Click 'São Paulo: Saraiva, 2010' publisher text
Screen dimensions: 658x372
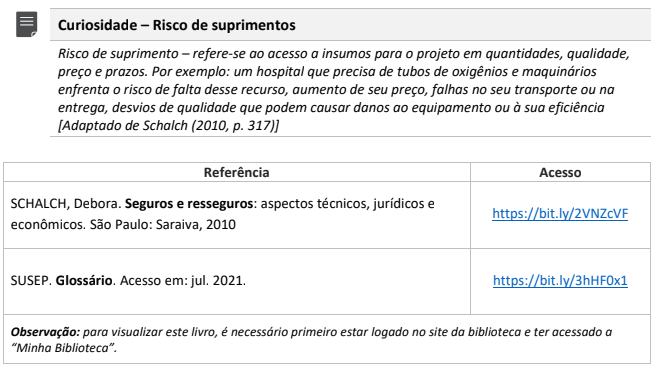(163, 225)
